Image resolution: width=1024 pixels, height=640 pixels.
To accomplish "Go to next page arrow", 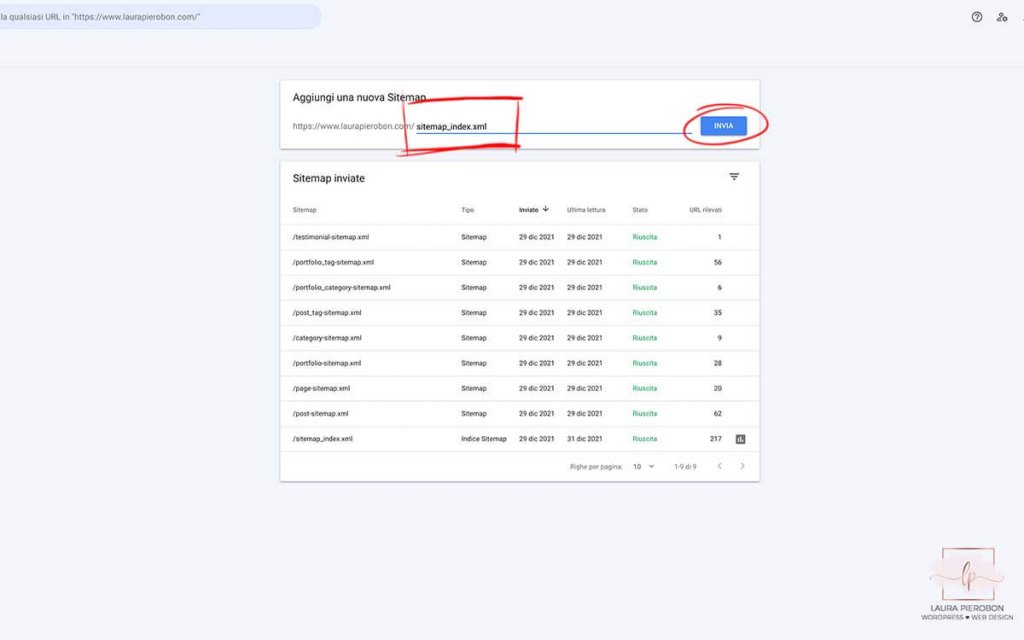I will pyautogui.click(x=742, y=466).
